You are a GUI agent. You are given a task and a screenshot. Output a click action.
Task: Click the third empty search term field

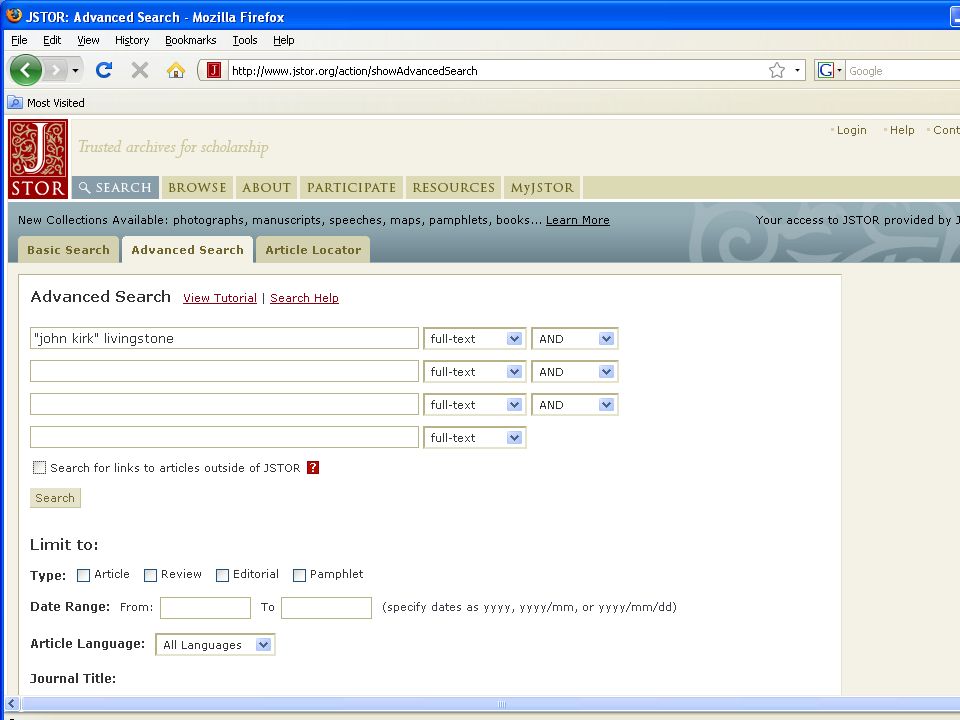click(224, 404)
